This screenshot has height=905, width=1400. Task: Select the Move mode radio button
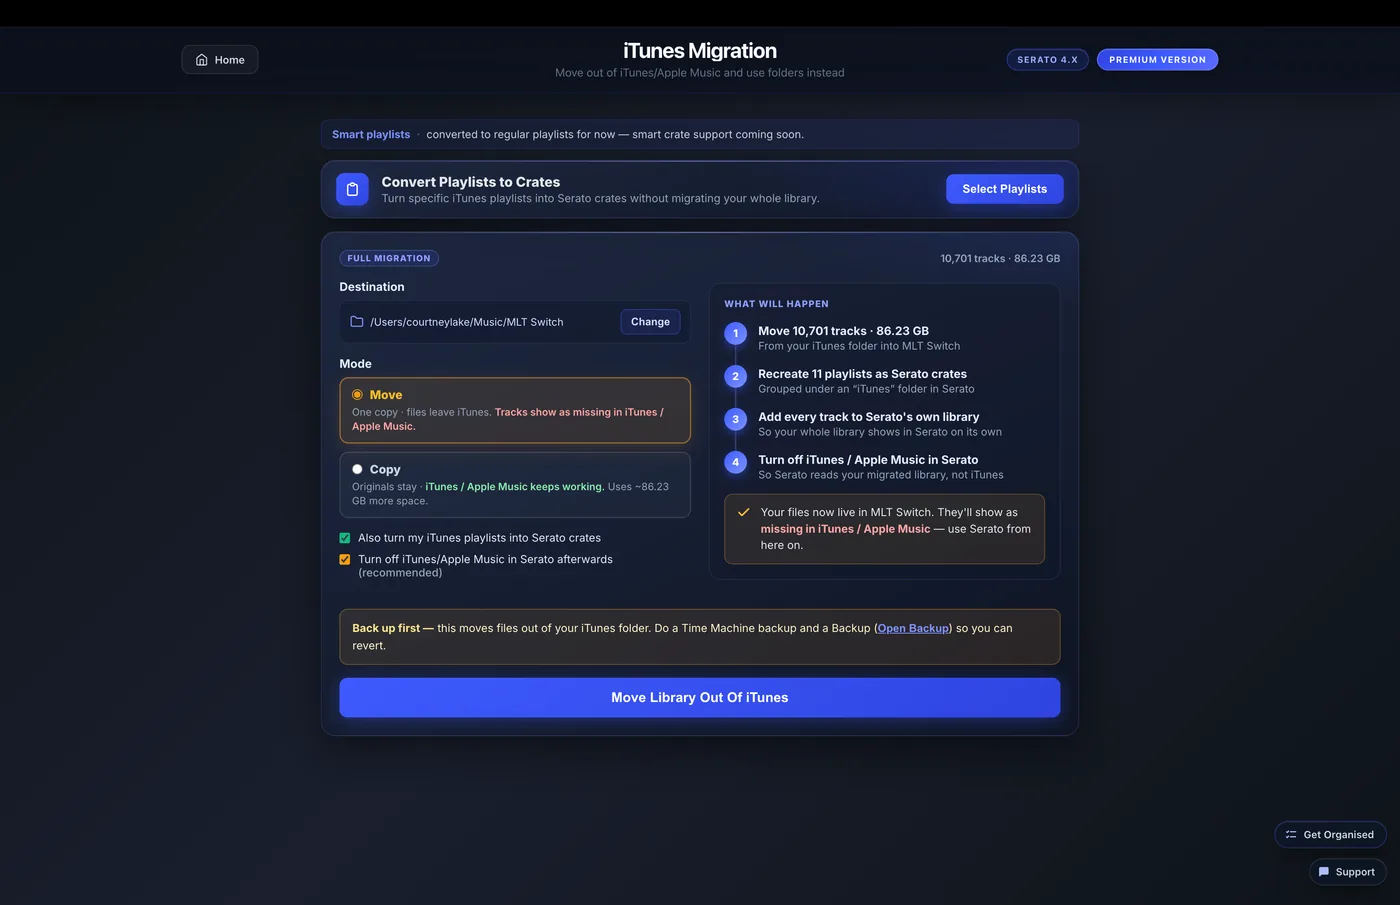pos(357,395)
